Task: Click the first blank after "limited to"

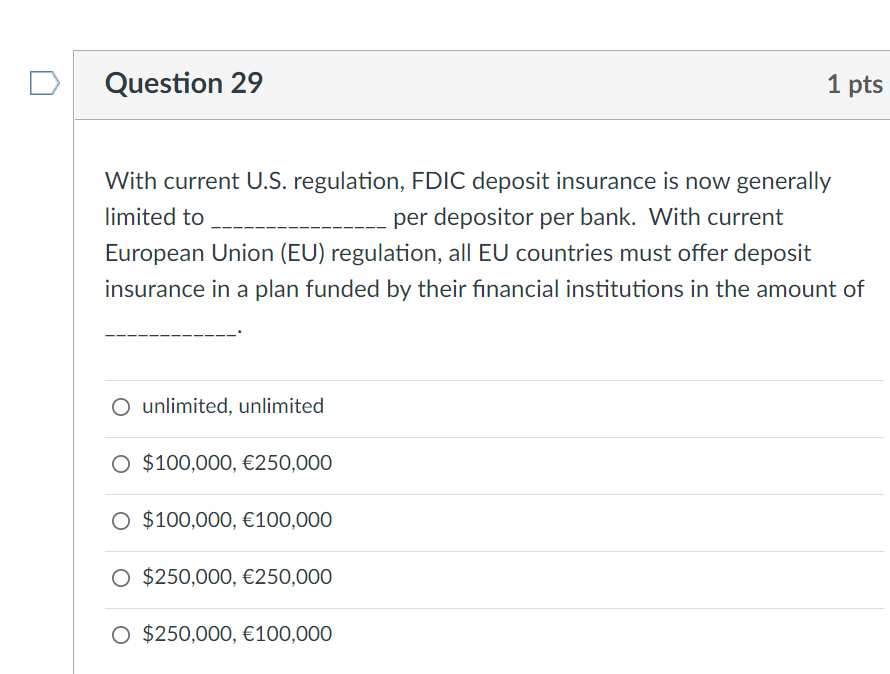Action: [x=298, y=220]
